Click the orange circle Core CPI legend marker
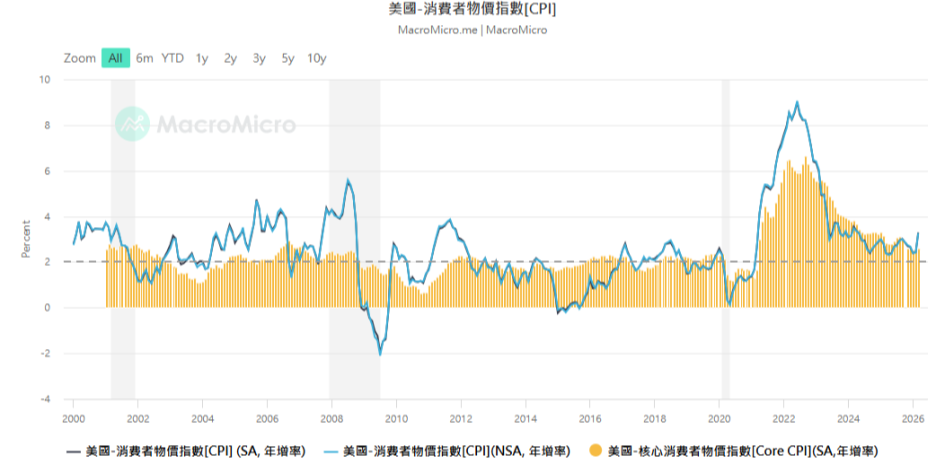 597,450
